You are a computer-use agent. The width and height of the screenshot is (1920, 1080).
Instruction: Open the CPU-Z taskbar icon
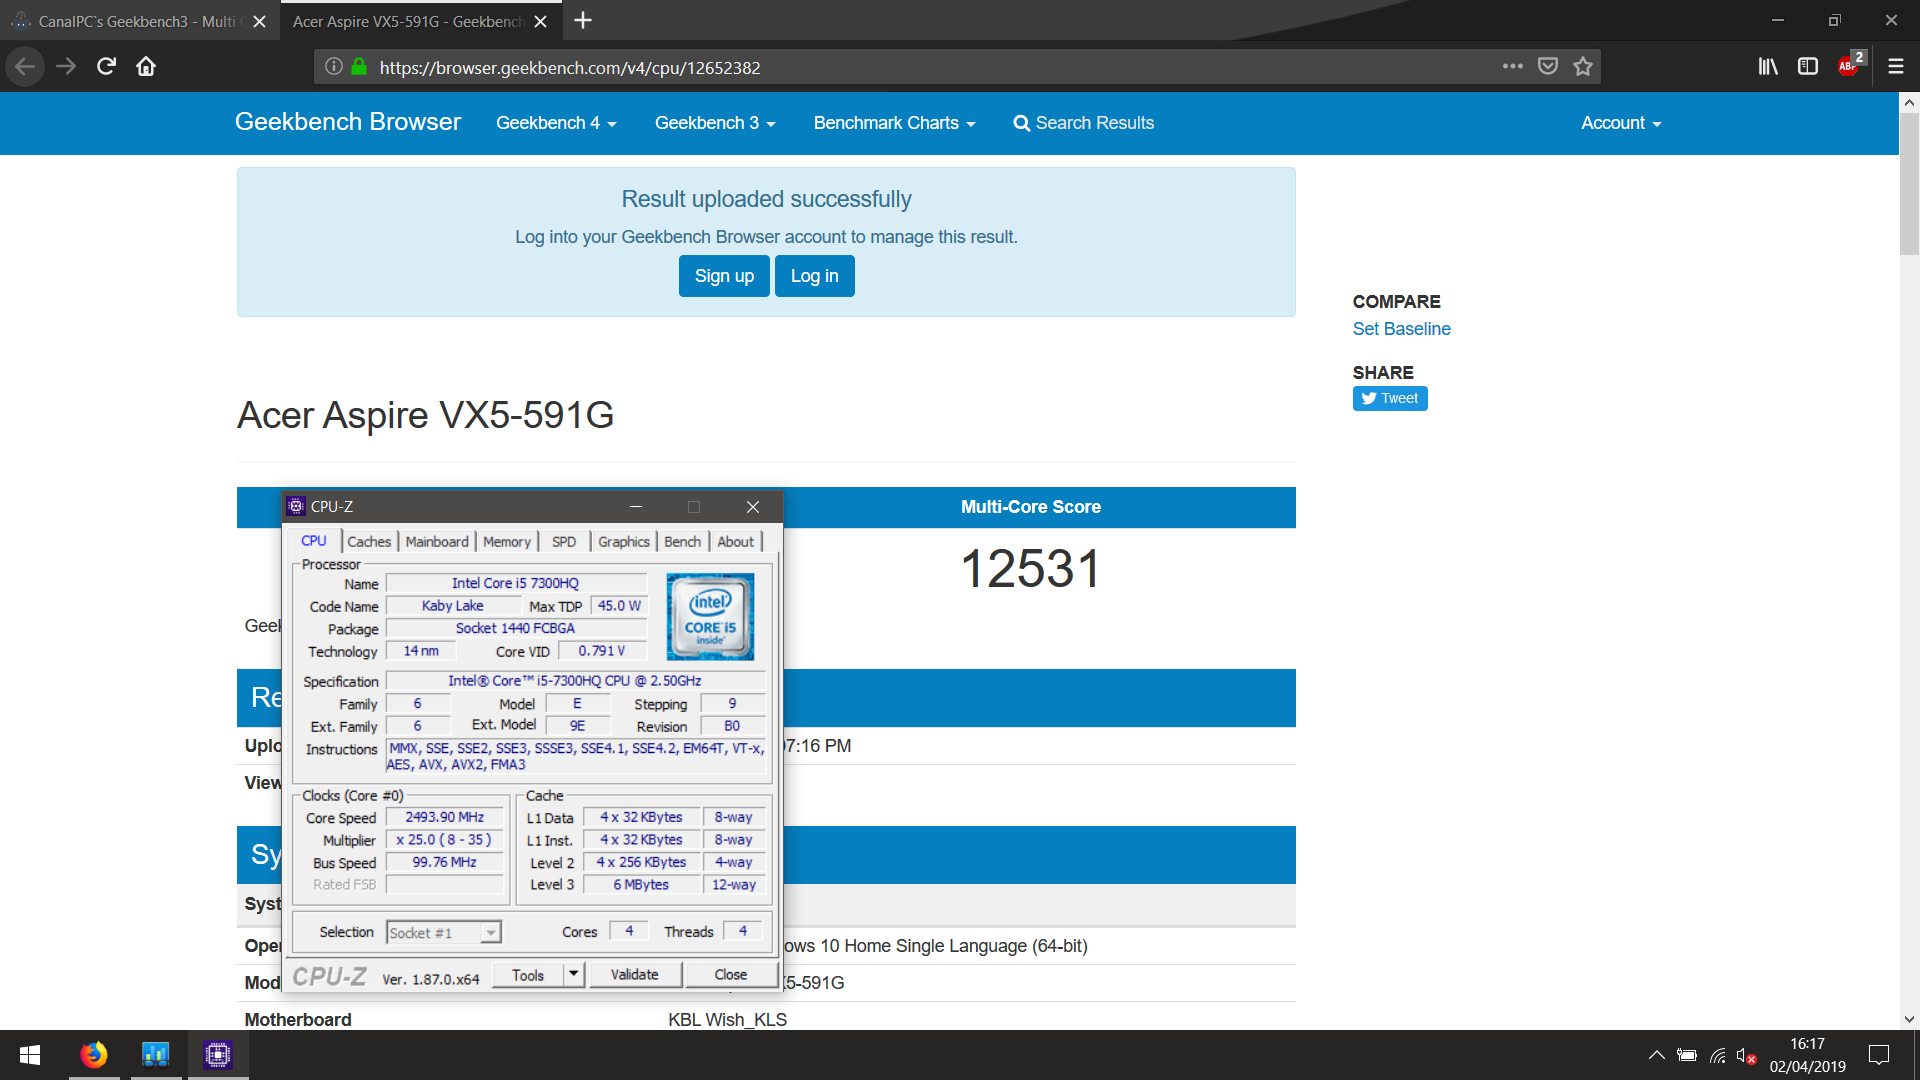click(218, 1055)
